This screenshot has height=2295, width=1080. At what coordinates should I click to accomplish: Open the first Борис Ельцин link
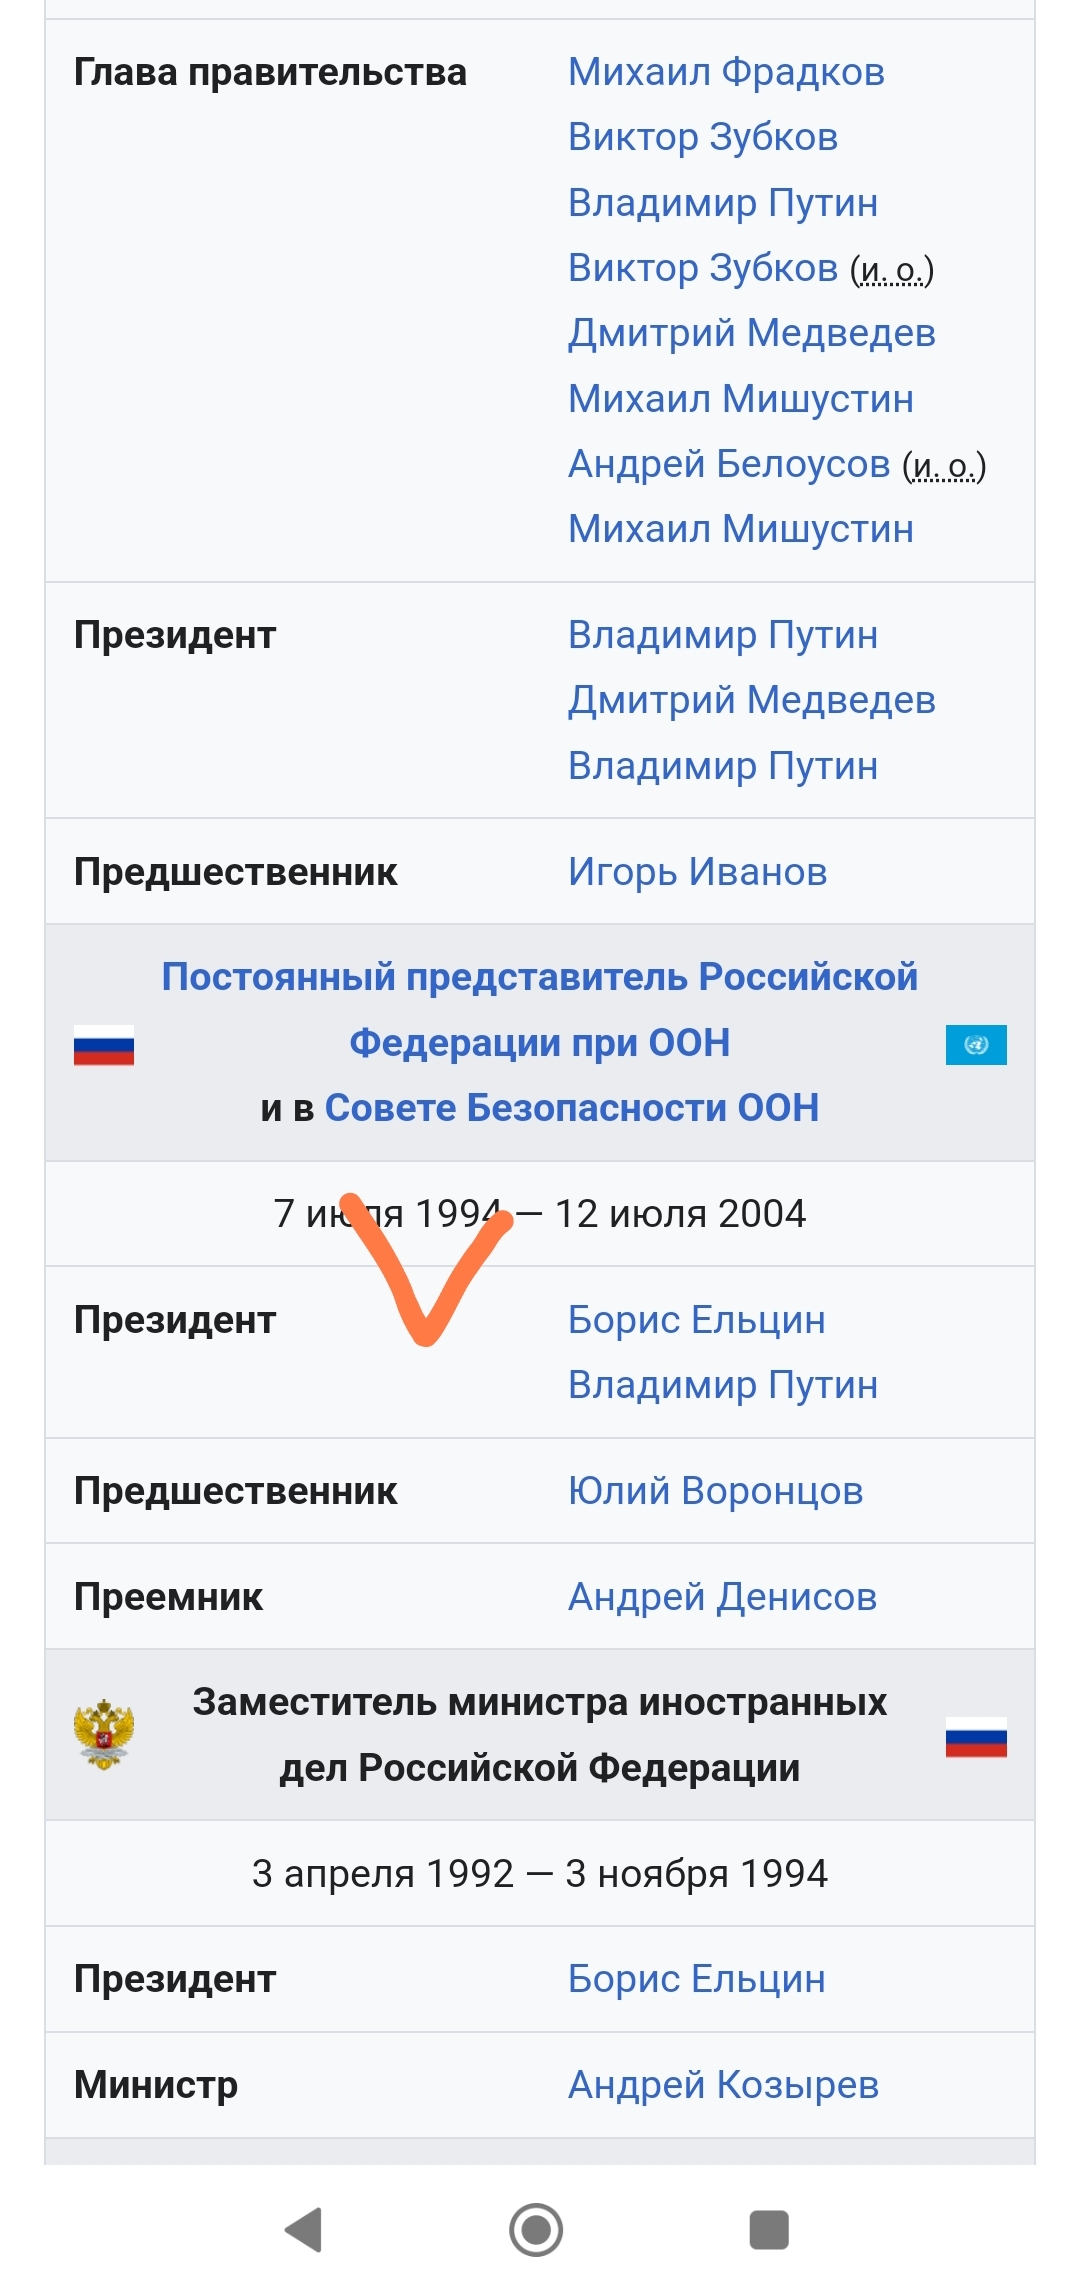point(697,1320)
